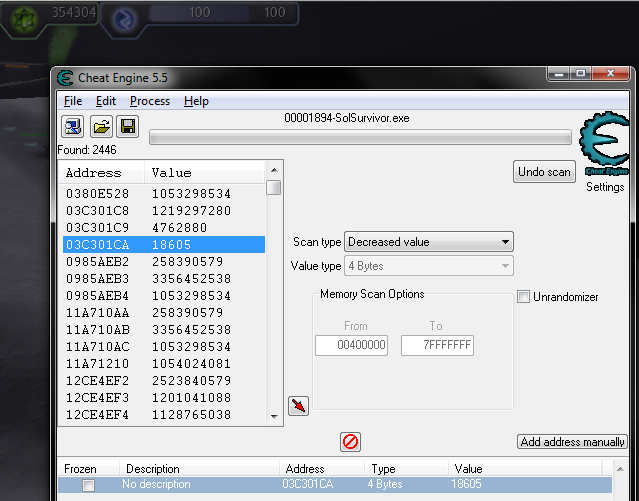Click the process name 00001894-SolSurvivor.exe
639x501 pixels.
click(x=347, y=118)
